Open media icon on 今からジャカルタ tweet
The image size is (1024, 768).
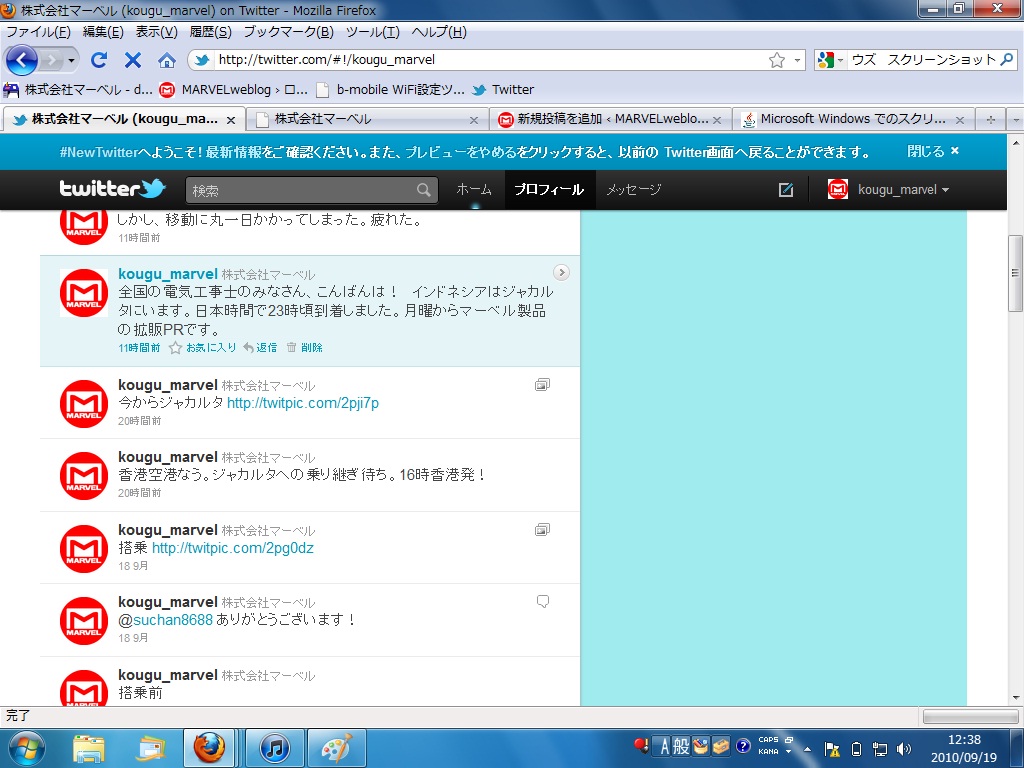tap(542, 385)
